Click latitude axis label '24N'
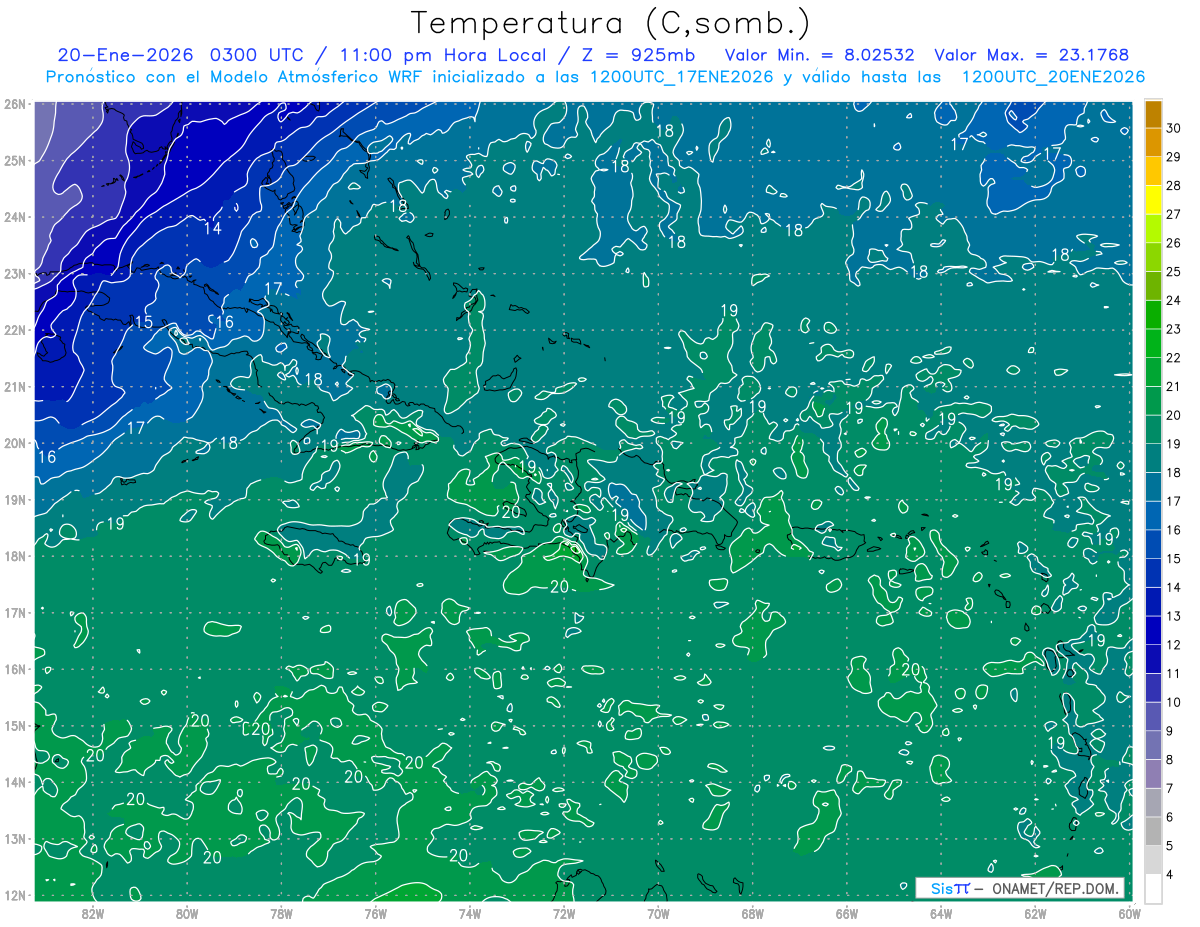The image size is (1200, 927). [14, 217]
